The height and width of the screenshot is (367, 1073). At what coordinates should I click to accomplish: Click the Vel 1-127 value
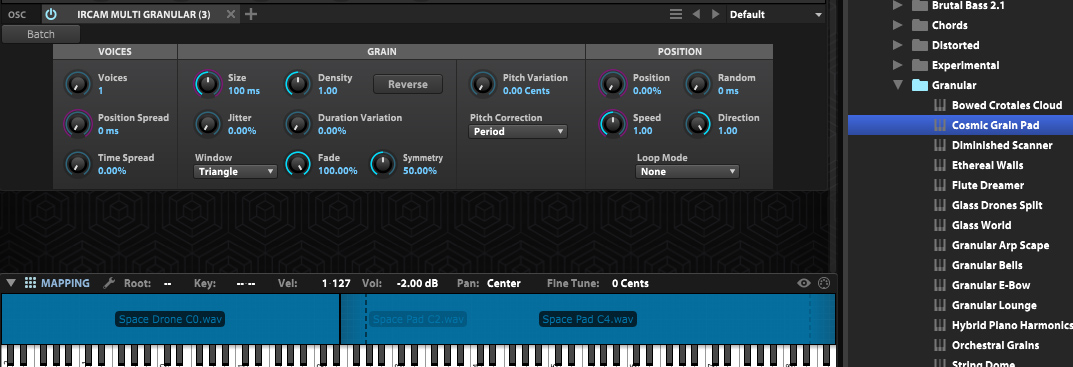click(x=335, y=283)
